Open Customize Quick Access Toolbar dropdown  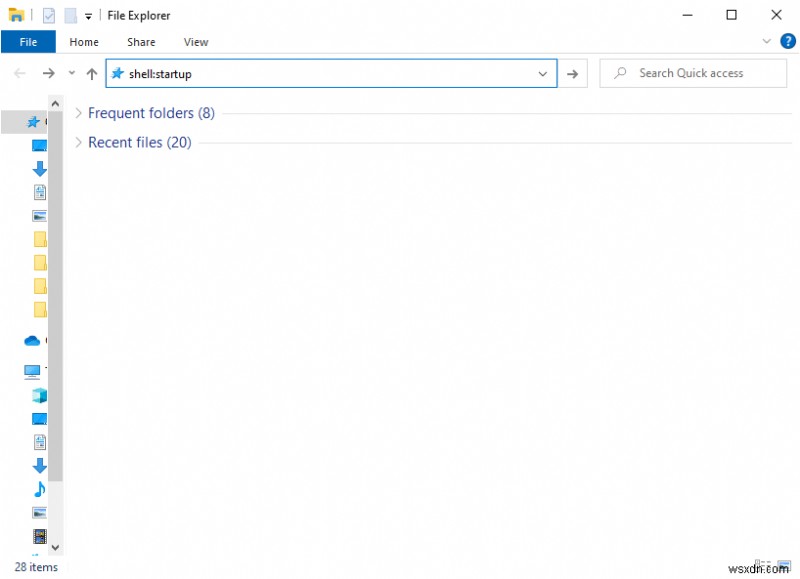point(88,16)
